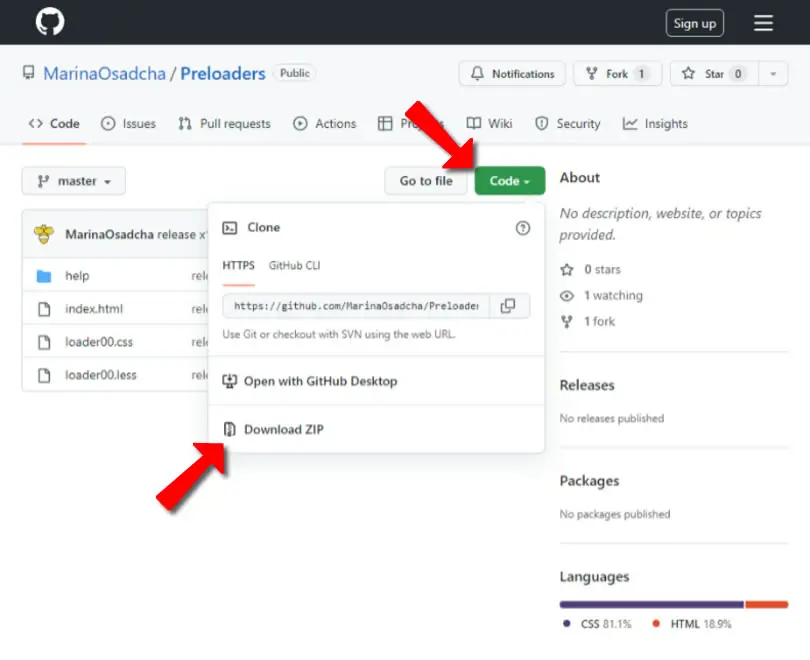
Task: Copy the clone URL with clipboard icon
Action: 508,306
